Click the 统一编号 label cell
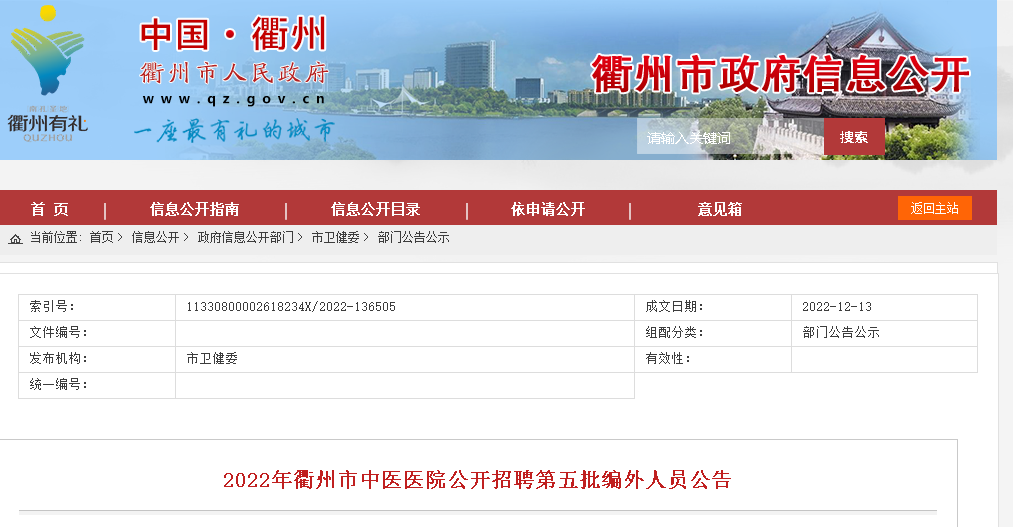Image resolution: width=1013 pixels, height=527 pixels. (97, 385)
